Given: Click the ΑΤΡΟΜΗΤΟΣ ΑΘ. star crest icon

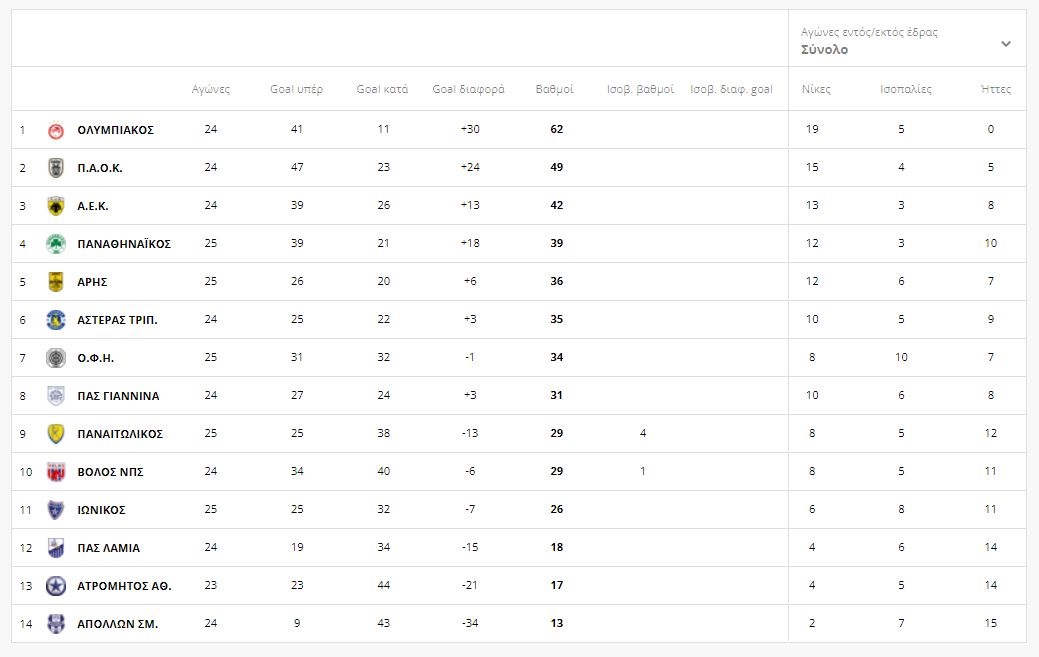Looking at the screenshot, I should coord(56,586).
